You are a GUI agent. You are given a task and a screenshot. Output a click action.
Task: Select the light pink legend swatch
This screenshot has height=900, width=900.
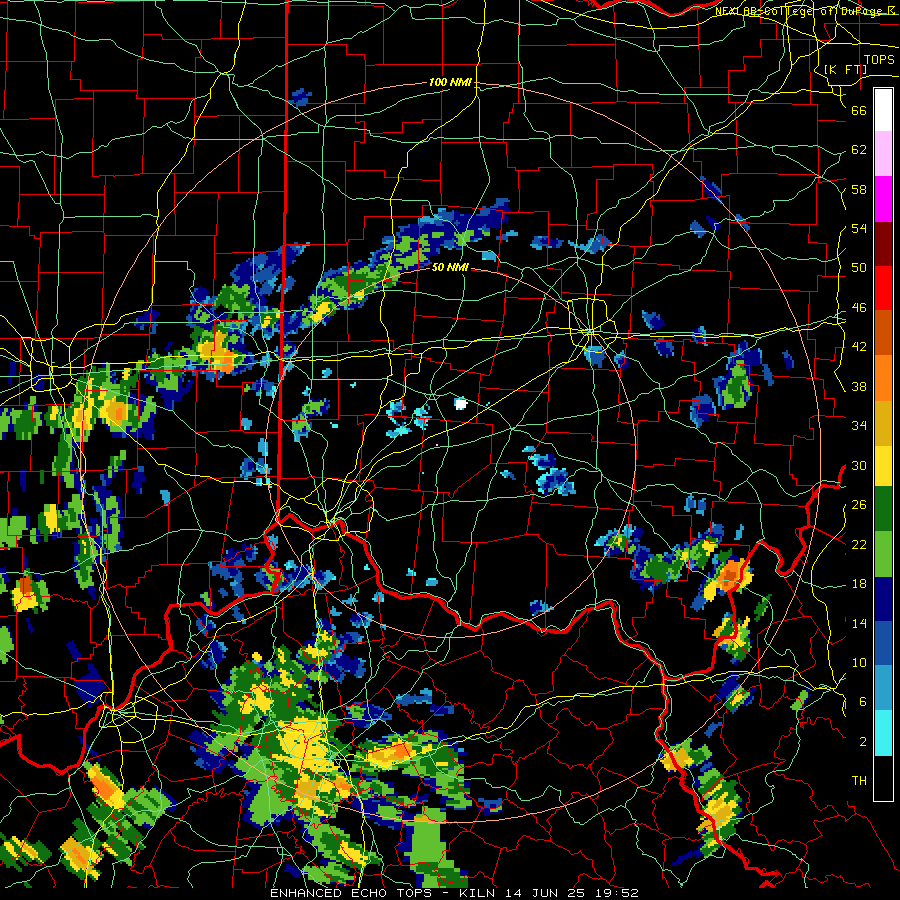pyautogui.click(x=883, y=154)
